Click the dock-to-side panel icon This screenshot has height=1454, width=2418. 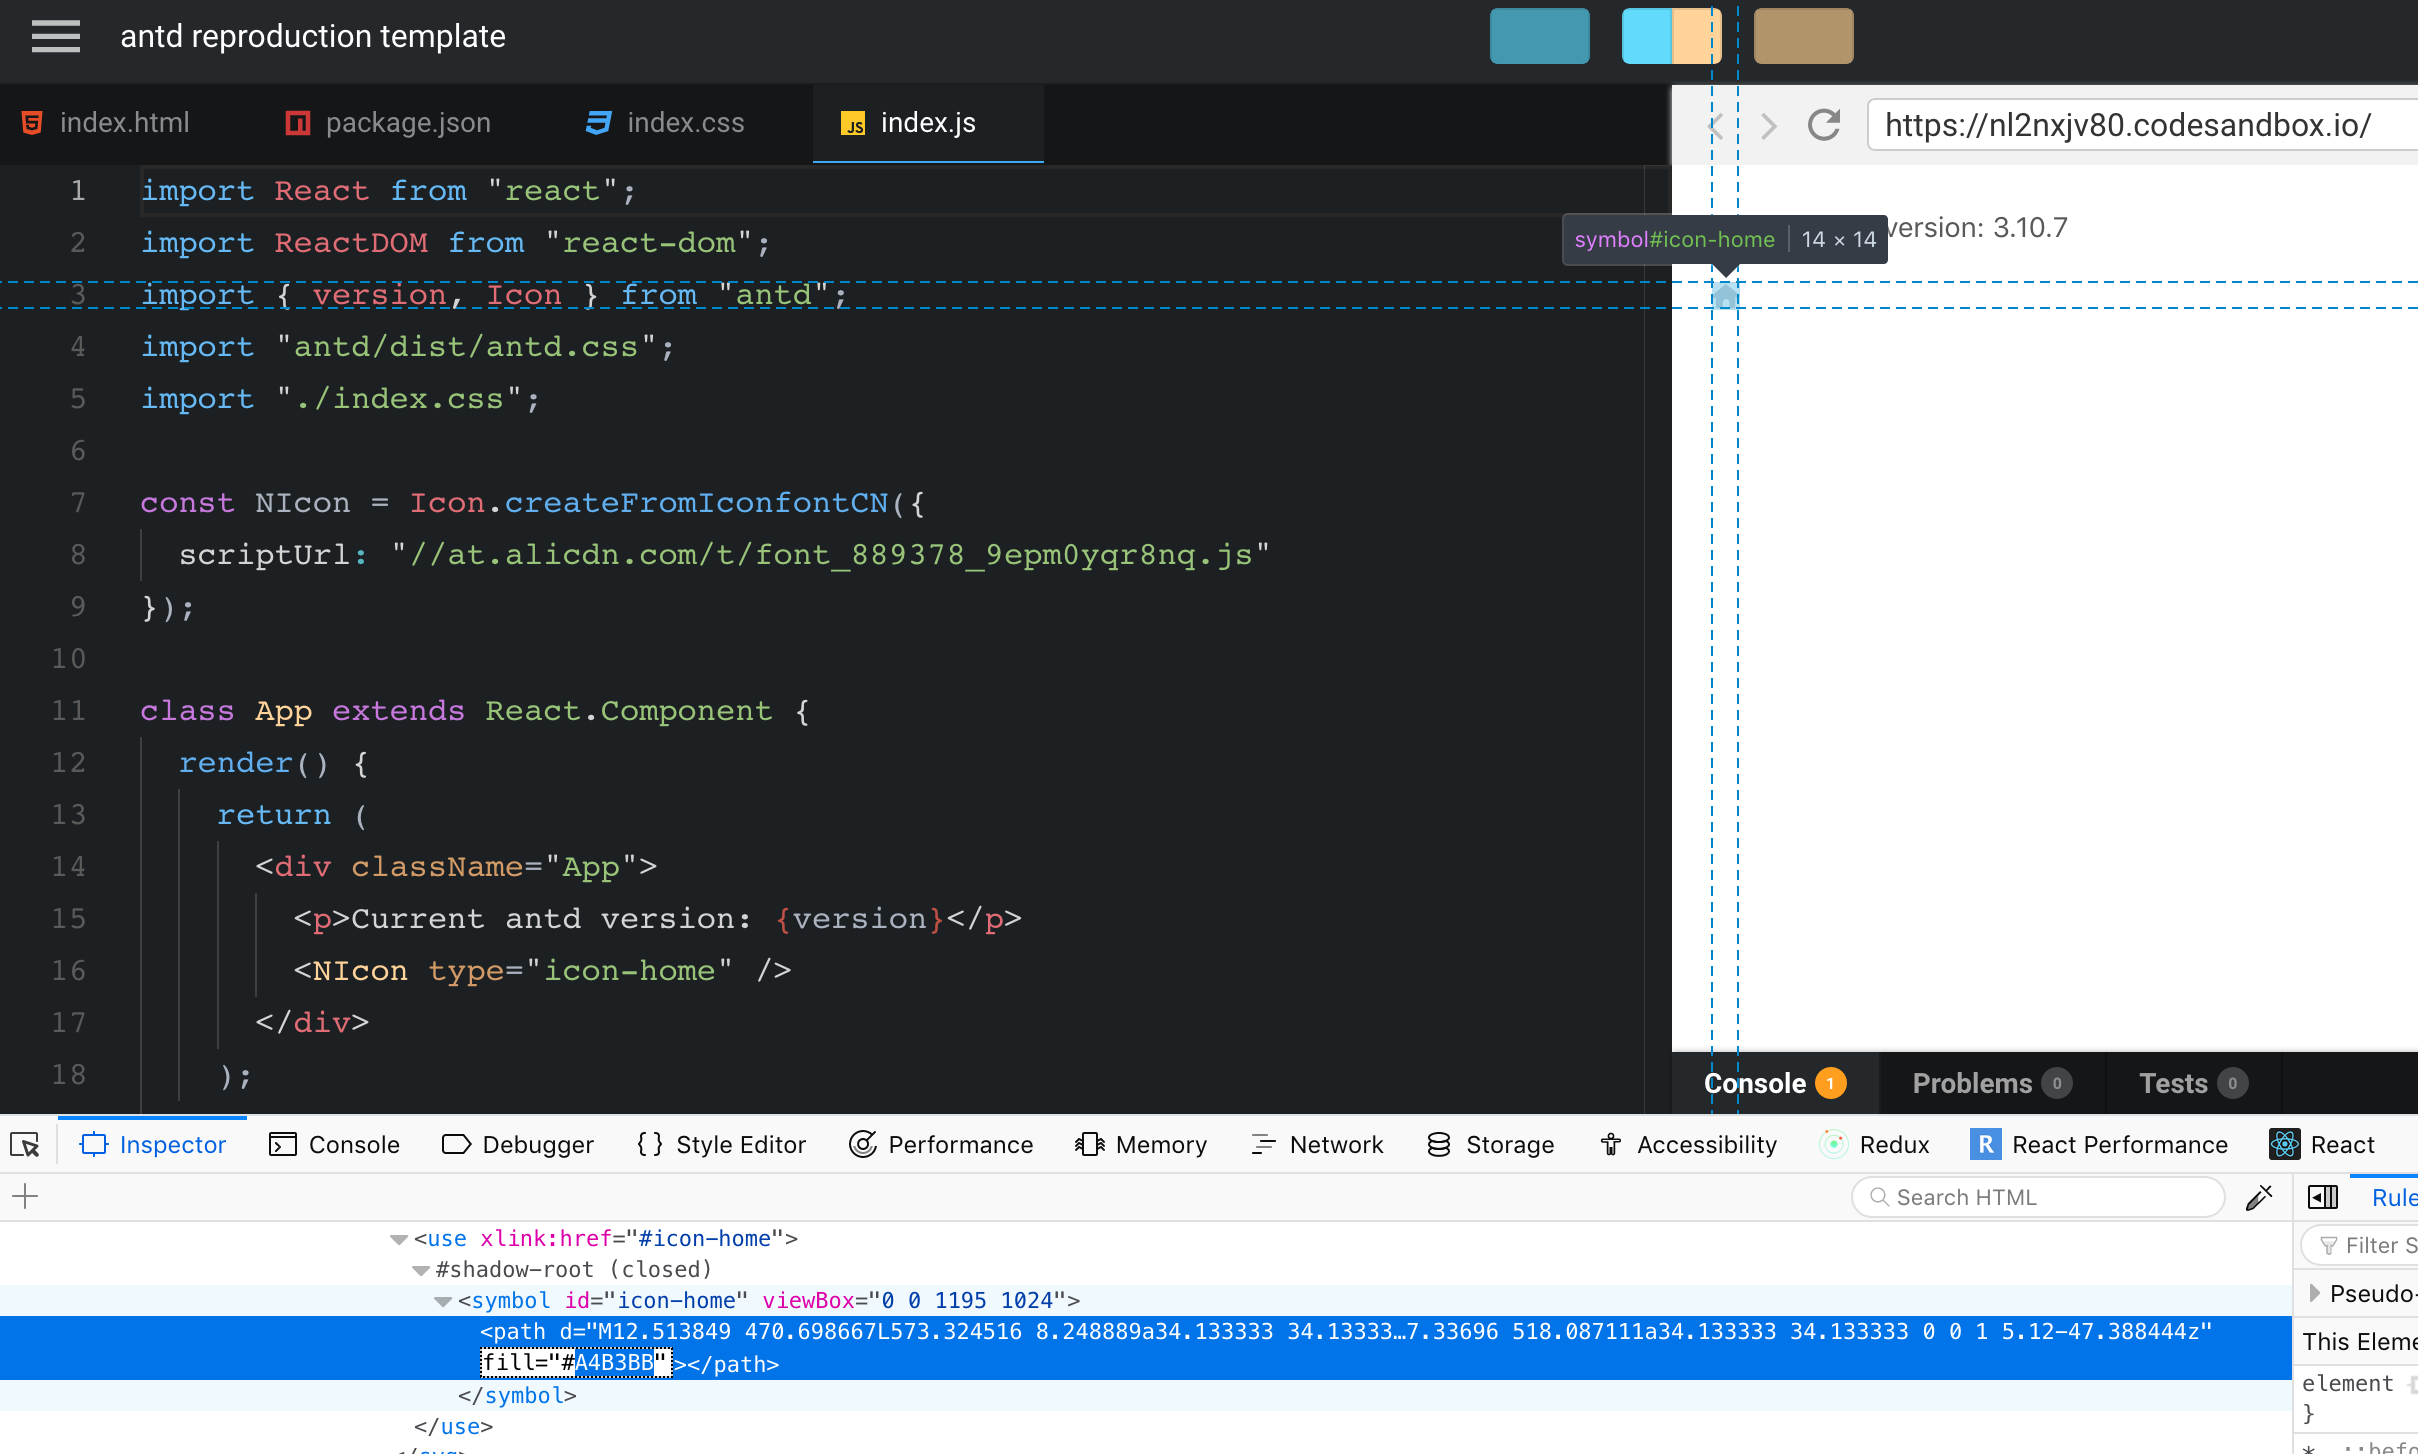[2322, 1196]
